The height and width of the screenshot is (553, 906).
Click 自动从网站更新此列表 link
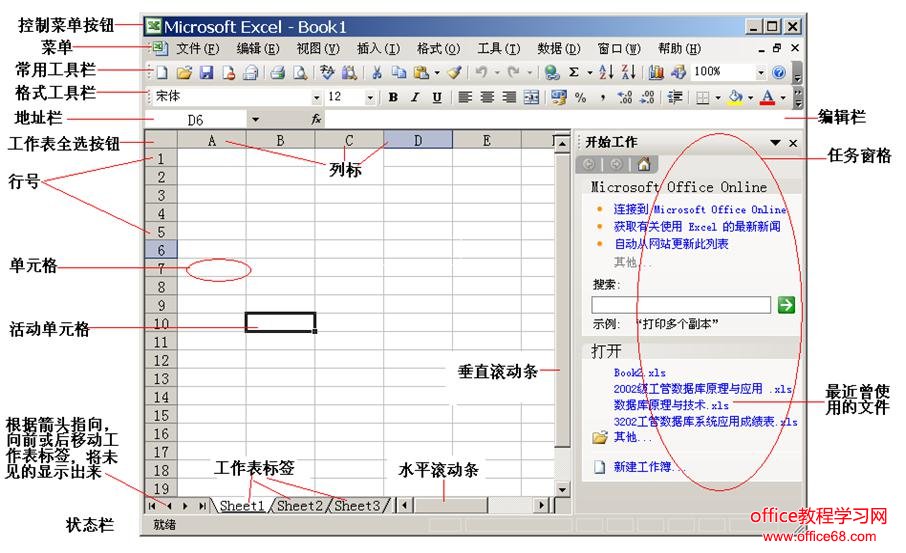(x=671, y=244)
